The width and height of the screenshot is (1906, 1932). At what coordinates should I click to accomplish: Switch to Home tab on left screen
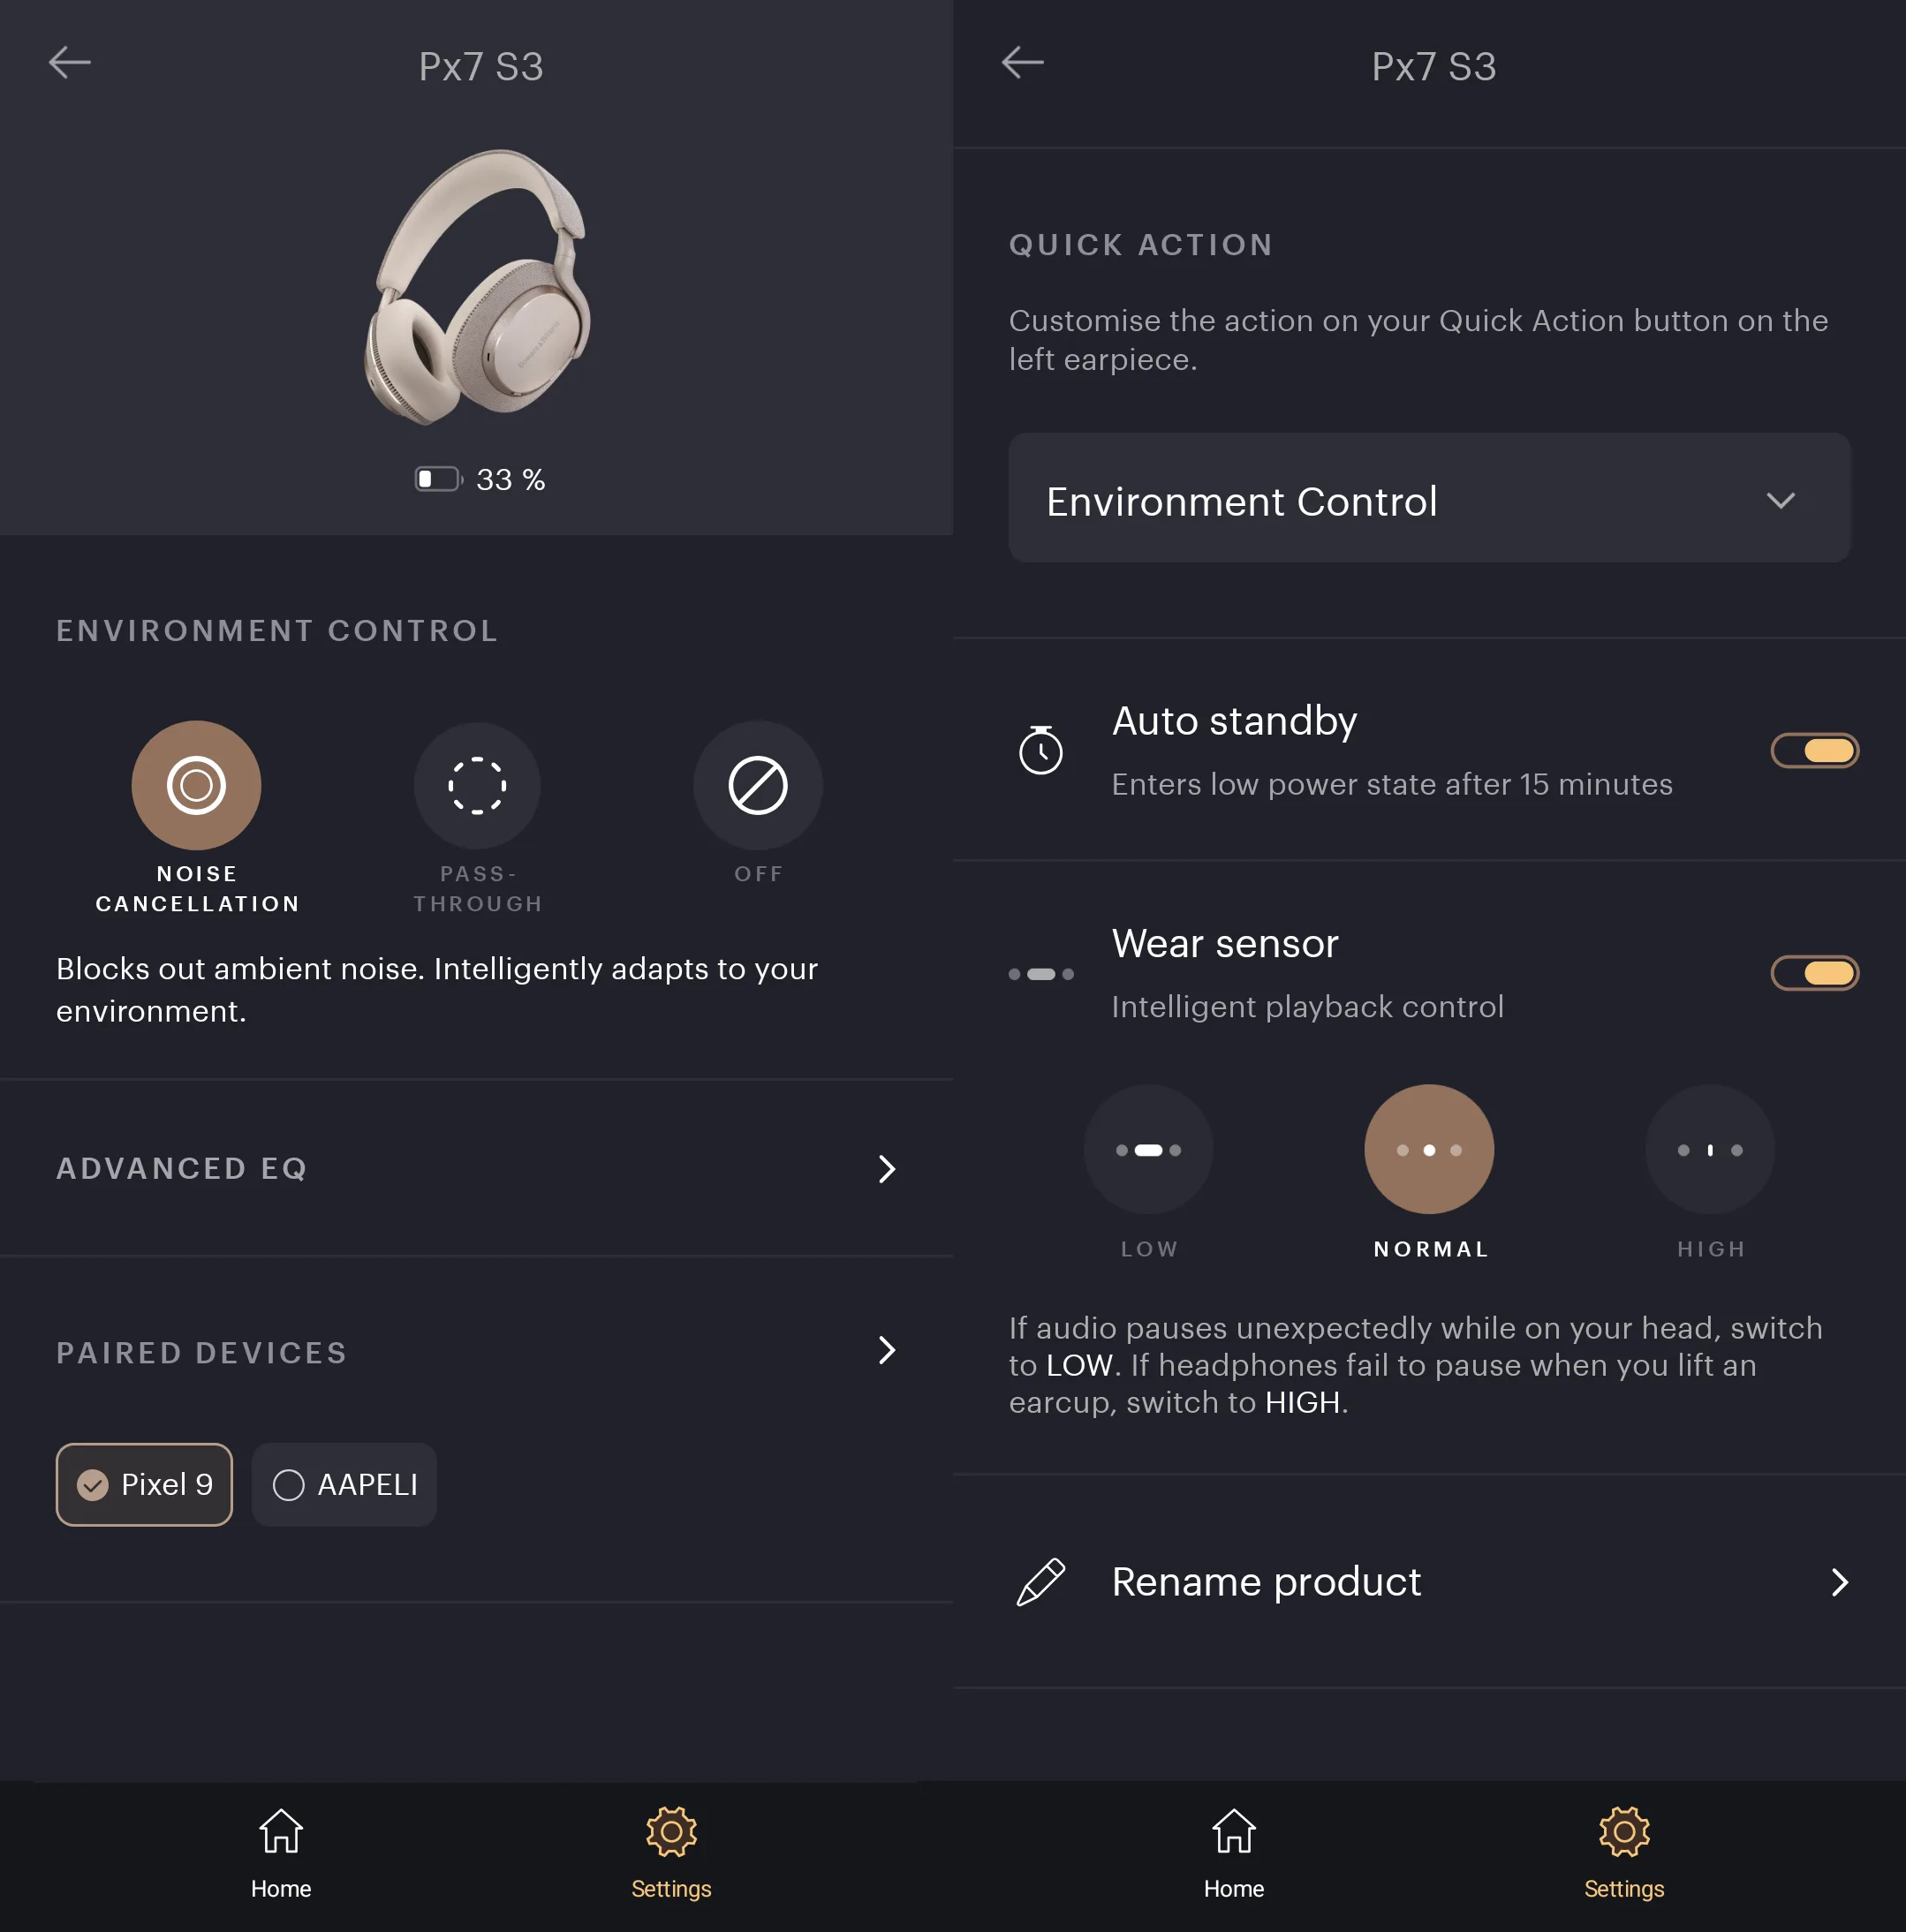coord(281,1855)
